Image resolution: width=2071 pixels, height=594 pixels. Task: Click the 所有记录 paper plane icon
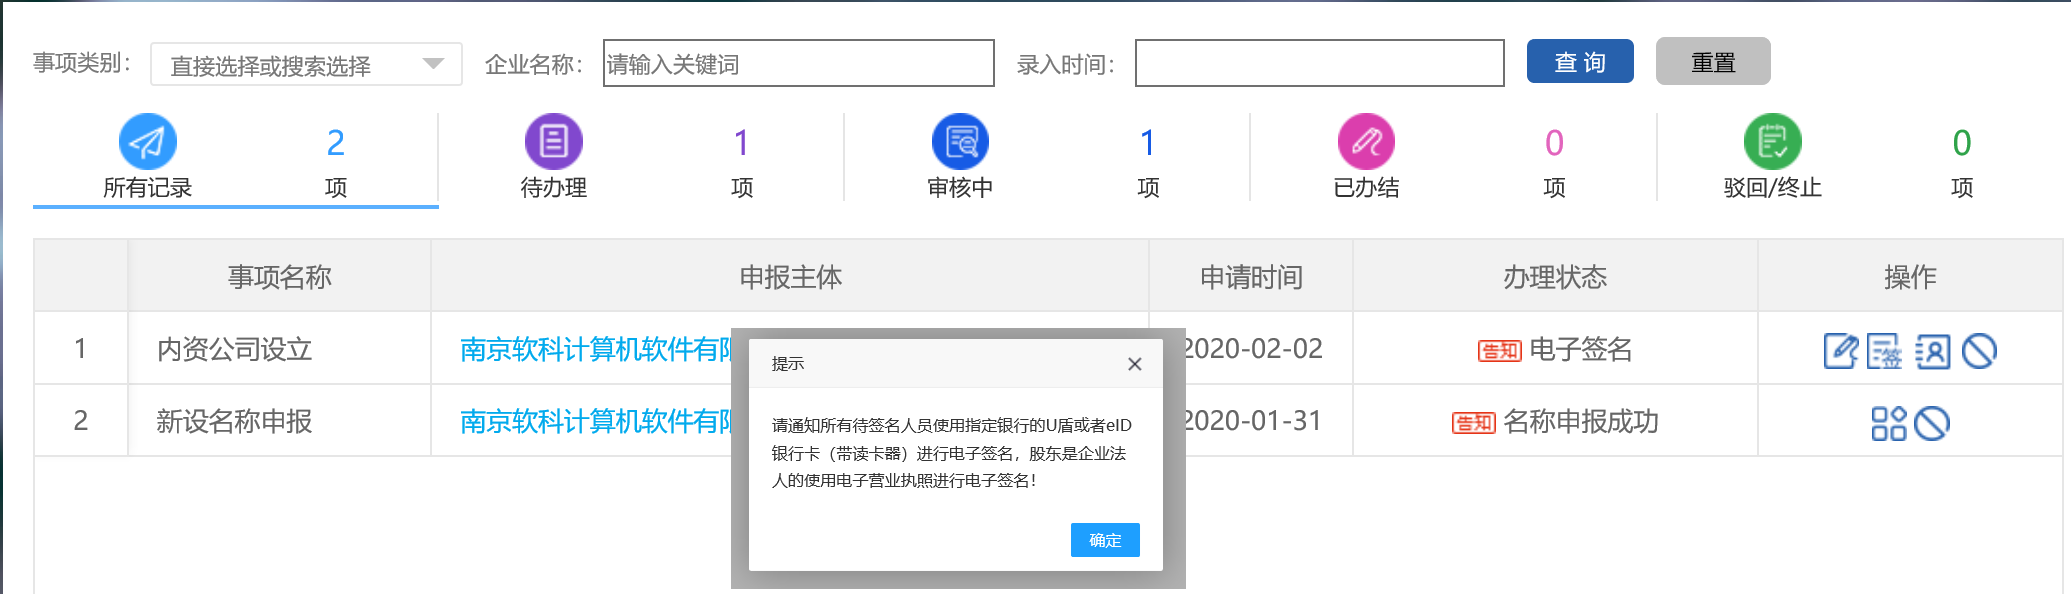click(148, 142)
